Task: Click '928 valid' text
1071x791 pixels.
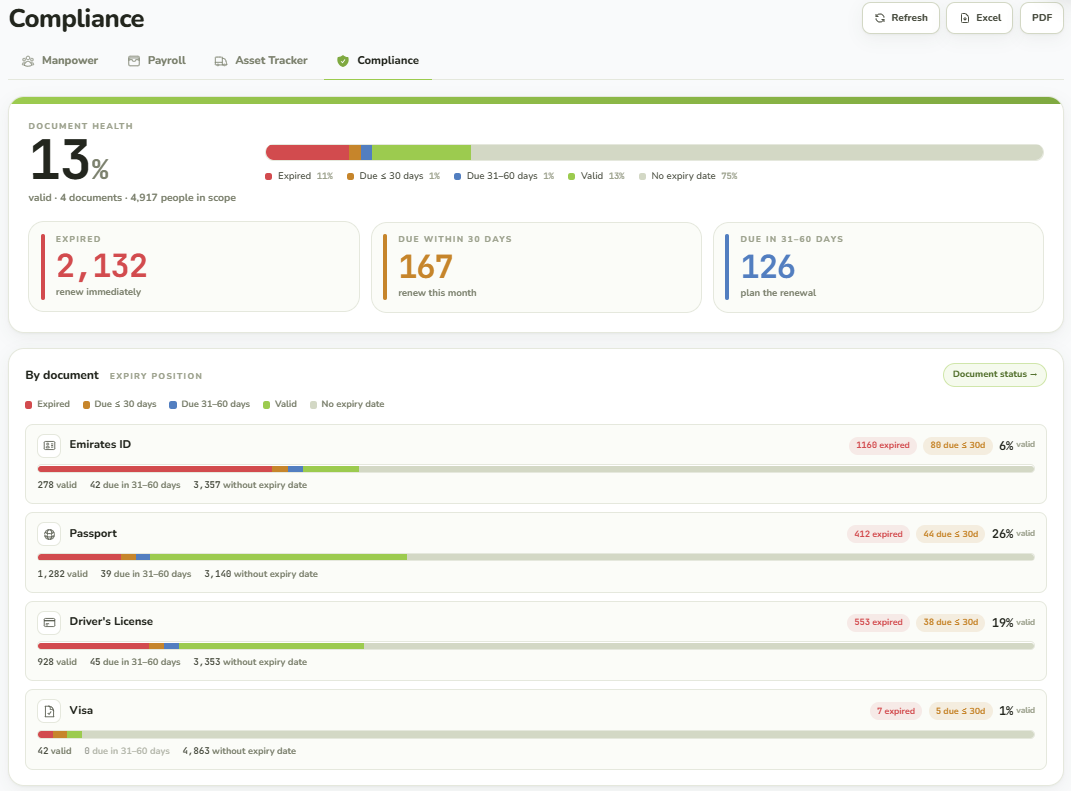Action: [x=57, y=662]
